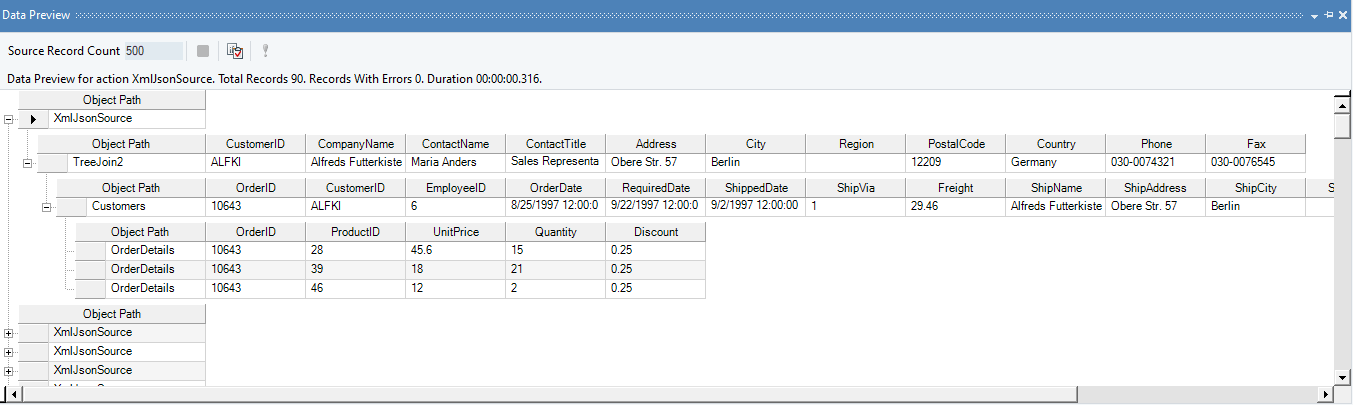Collapse the first XmlJsonSource node
The image size is (1353, 405).
9,119
